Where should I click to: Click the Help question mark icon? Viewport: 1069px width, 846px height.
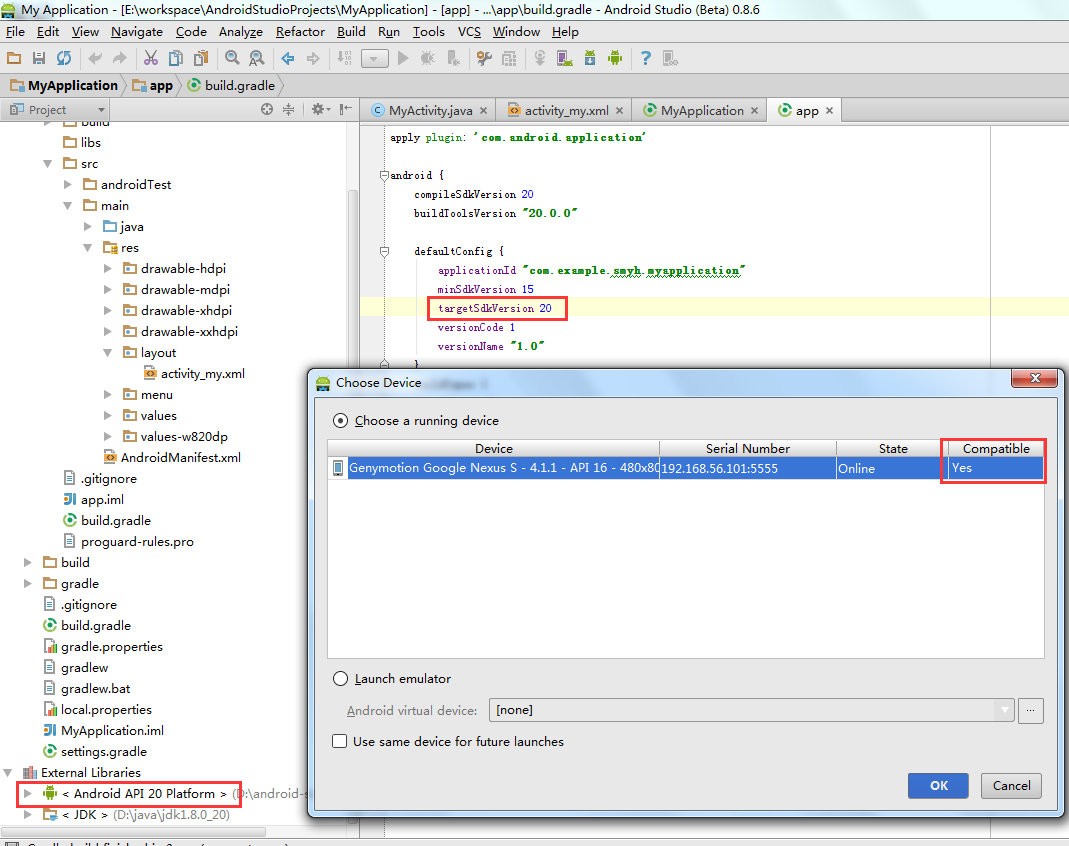tap(646, 59)
